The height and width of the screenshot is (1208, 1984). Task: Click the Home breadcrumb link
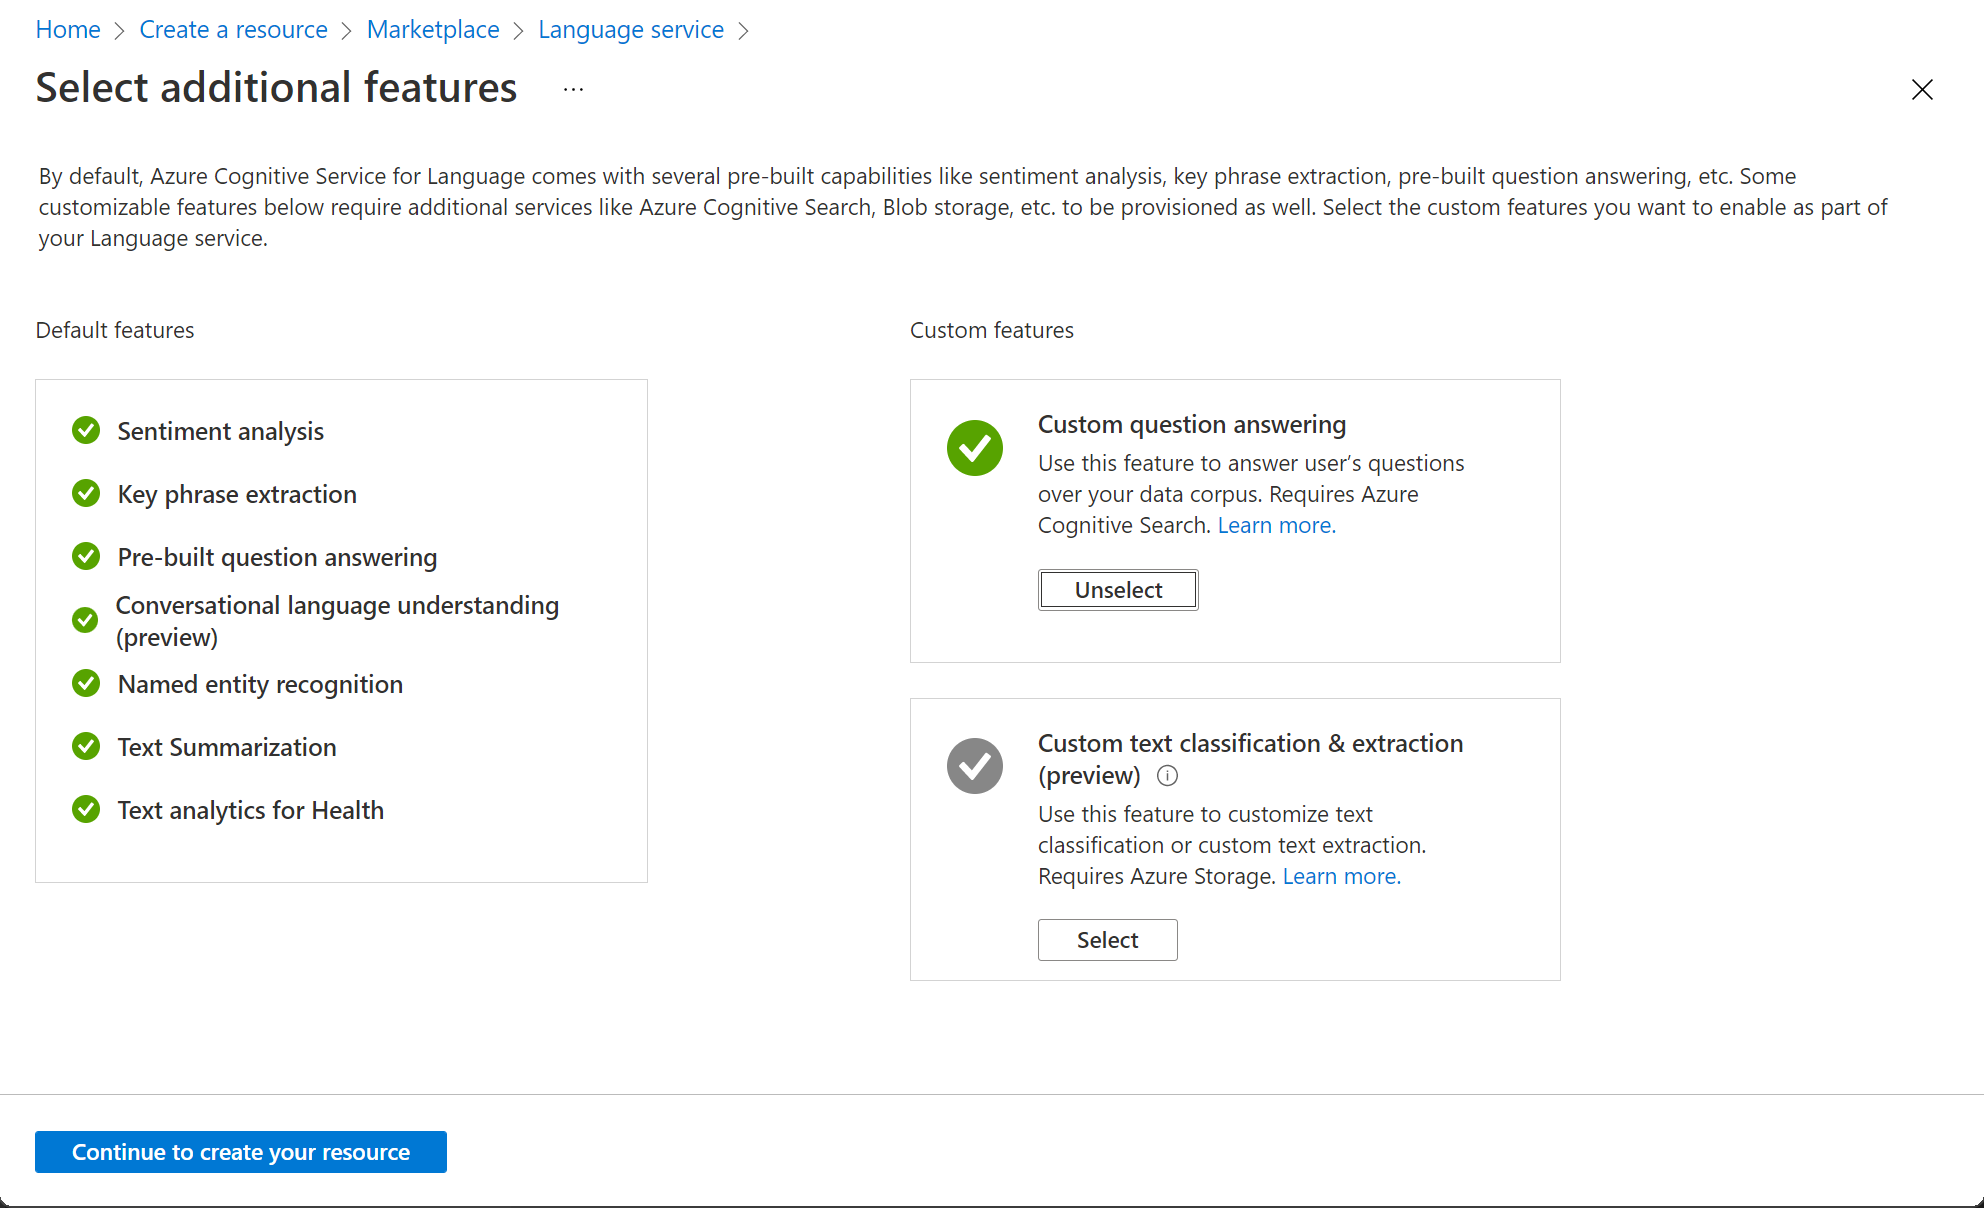coord(68,28)
